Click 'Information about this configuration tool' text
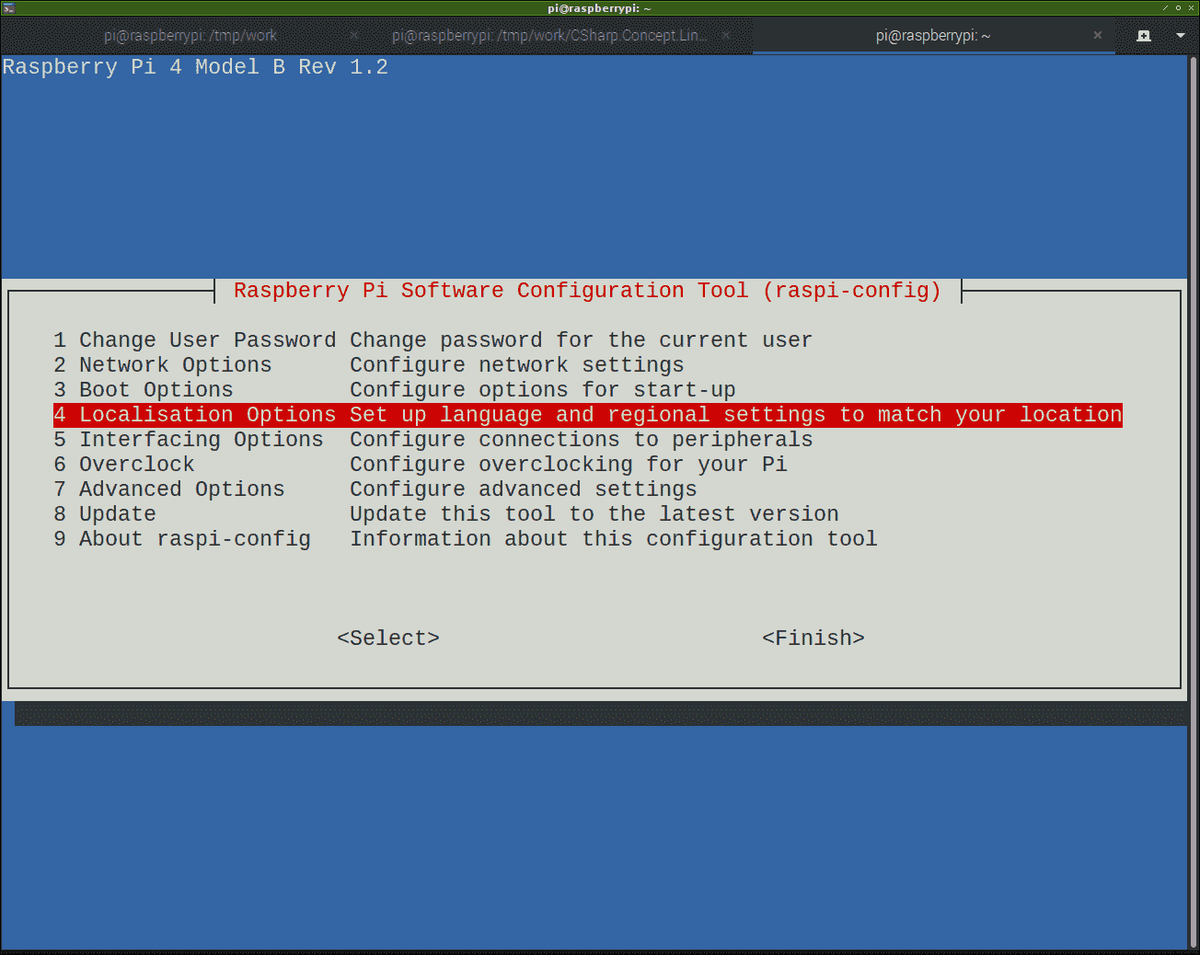Screen dimensions: 1200x955 click(x=614, y=539)
